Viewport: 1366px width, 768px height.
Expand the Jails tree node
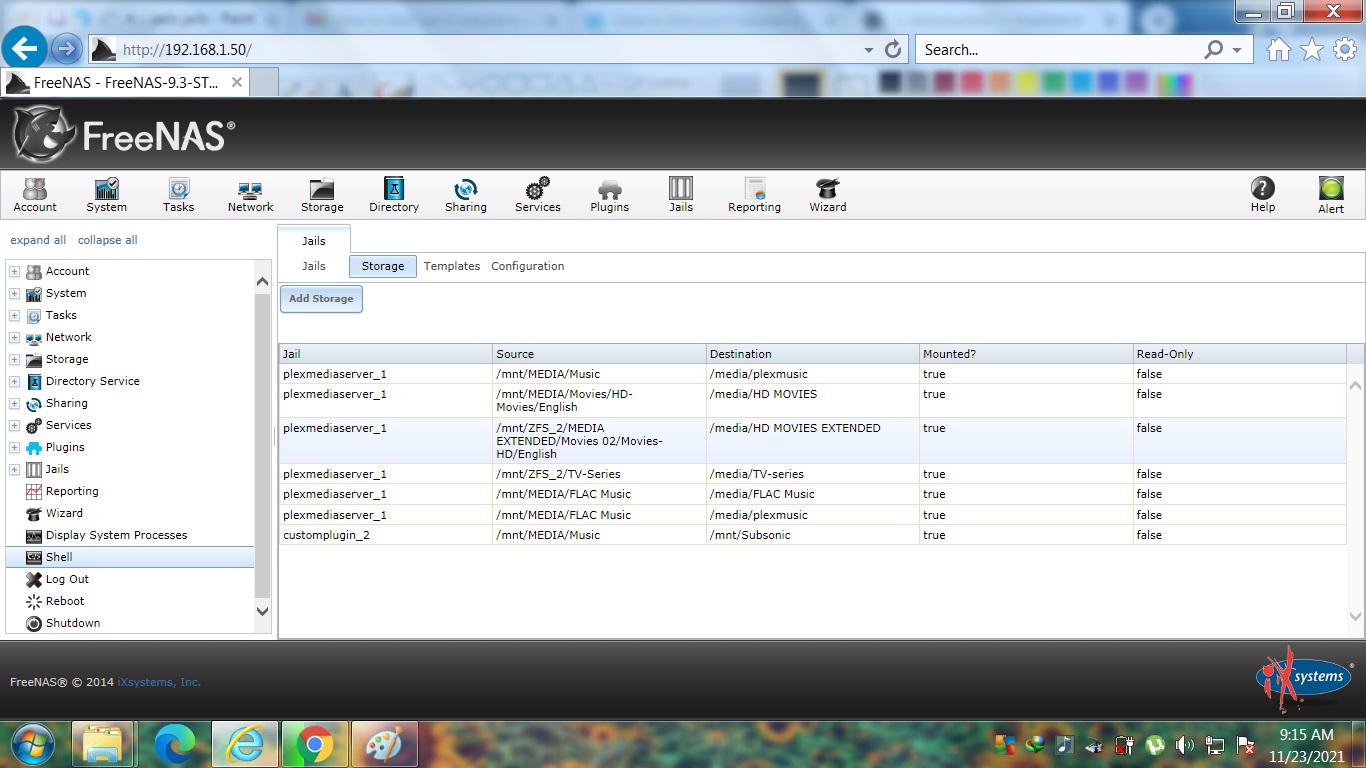[x=14, y=469]
